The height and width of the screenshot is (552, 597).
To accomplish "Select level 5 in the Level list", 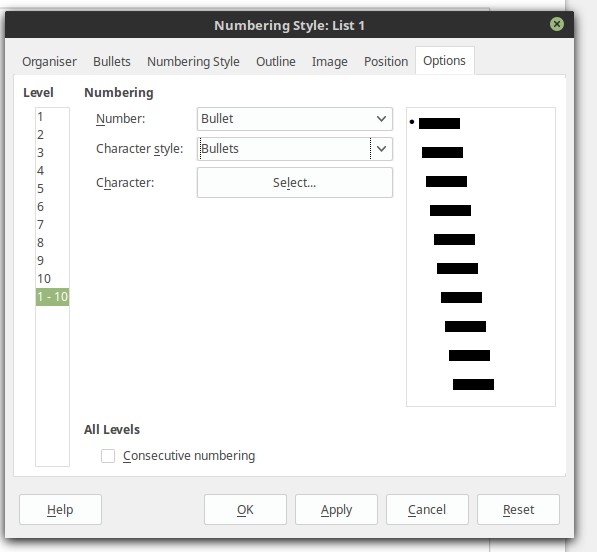I will (53, 188).
